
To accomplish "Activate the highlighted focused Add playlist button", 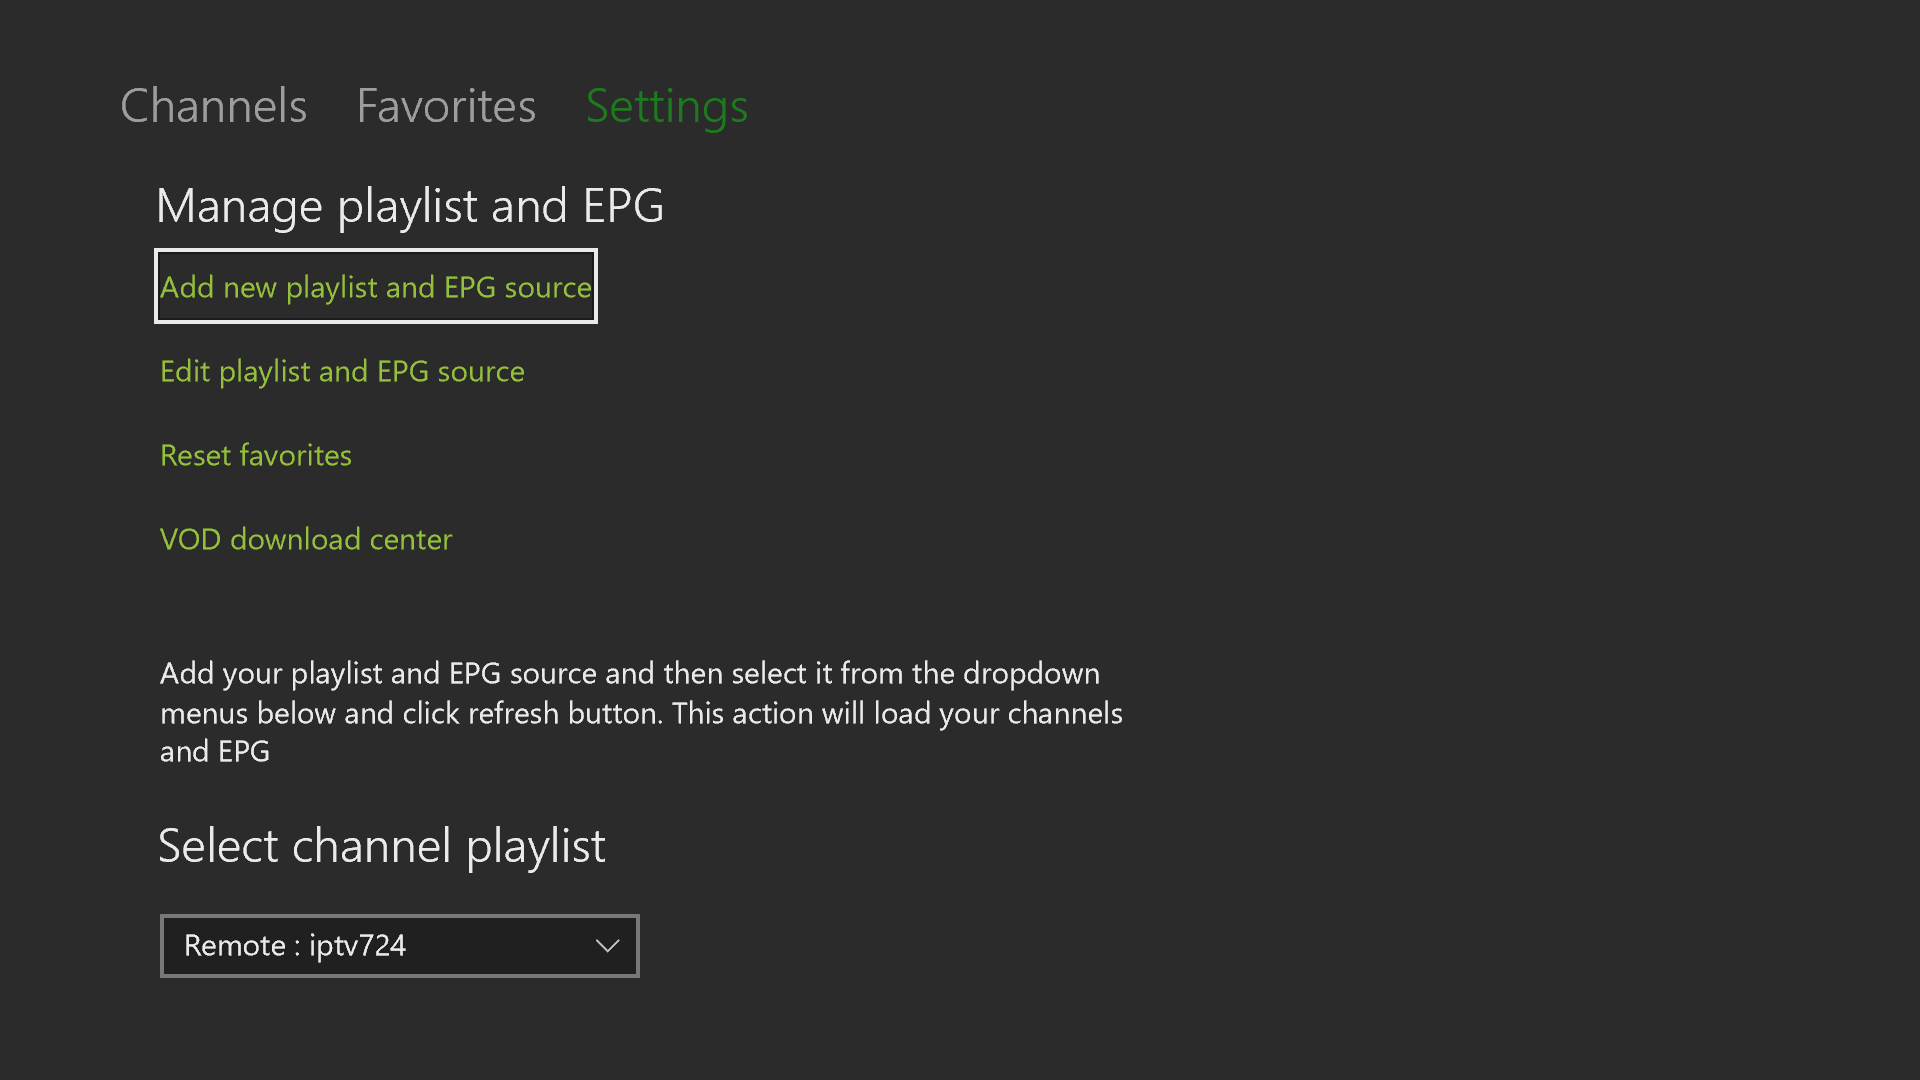I will click(x=375, y=287).
